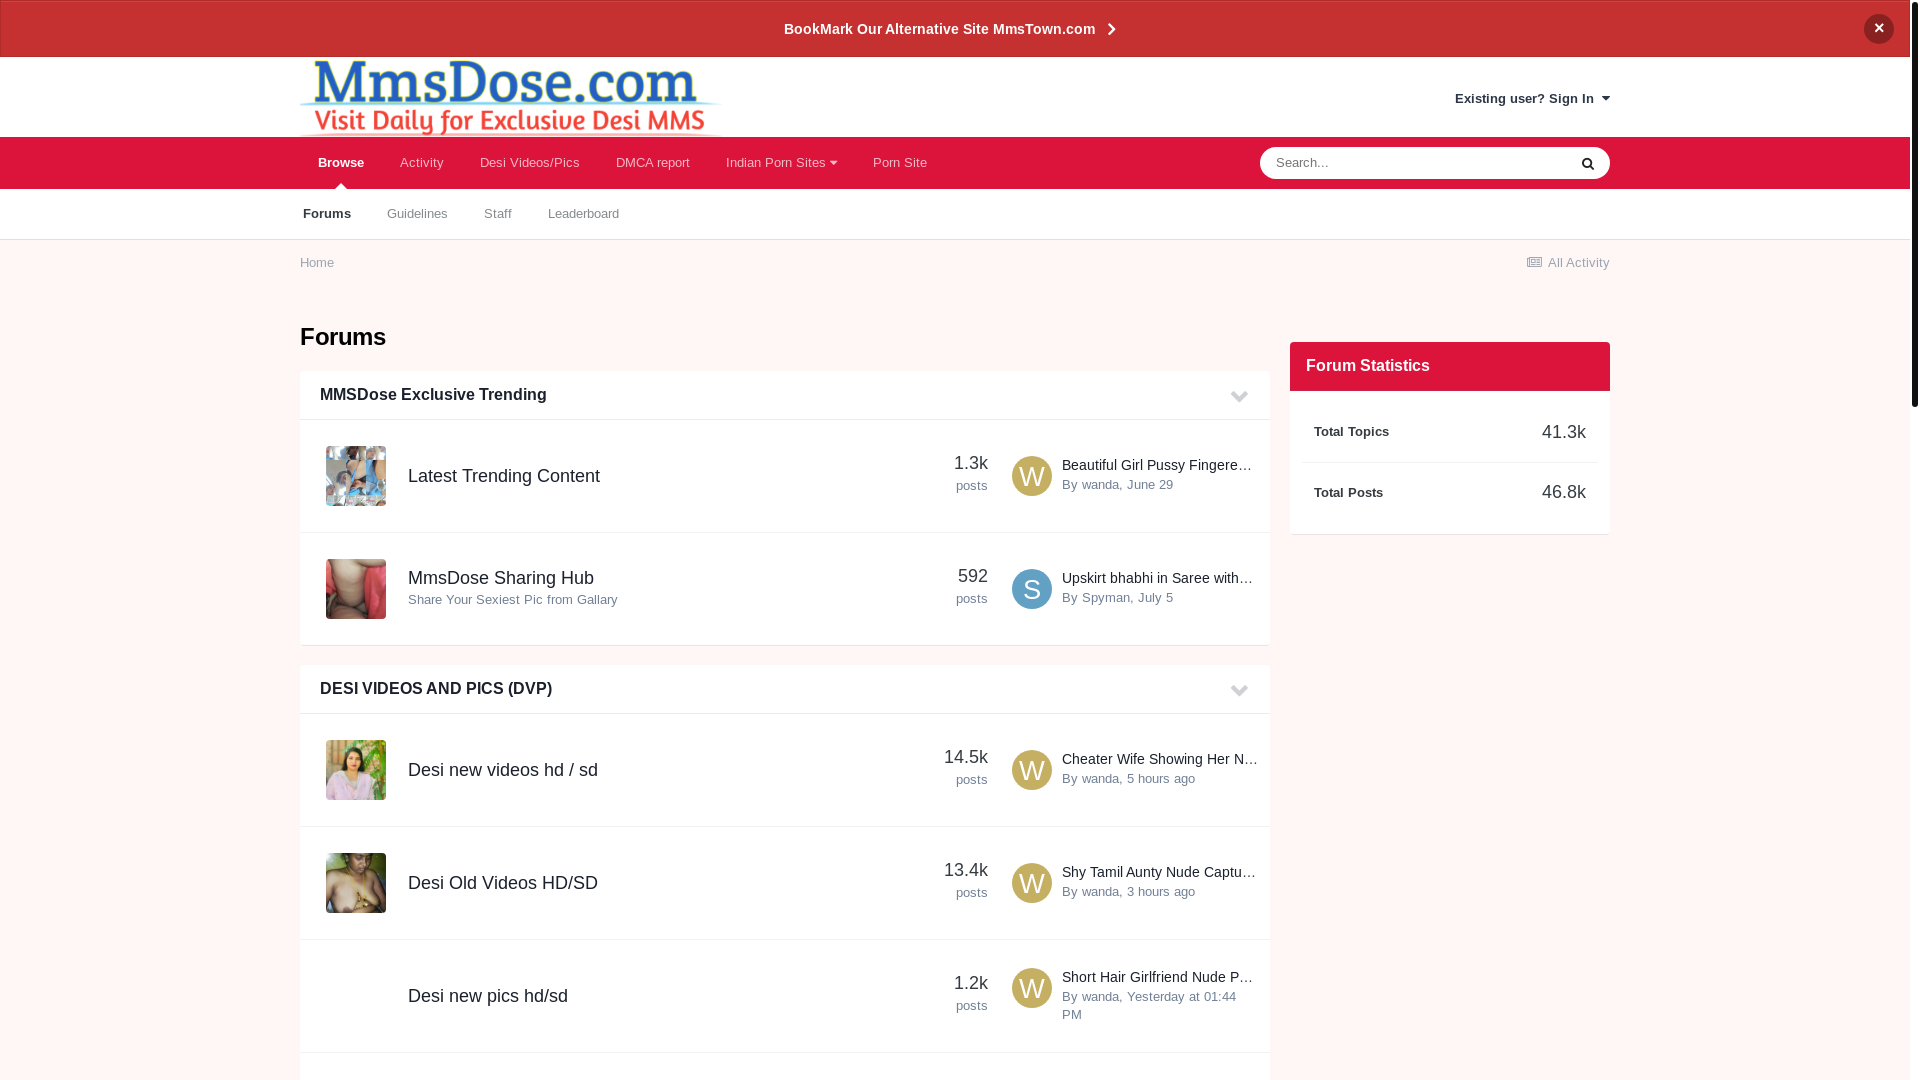Viewport: 1920px width, 1080px height.
Task: Click the MmsDose Sharing Hub forum thumbnail
Action: (x=356, y=589)
